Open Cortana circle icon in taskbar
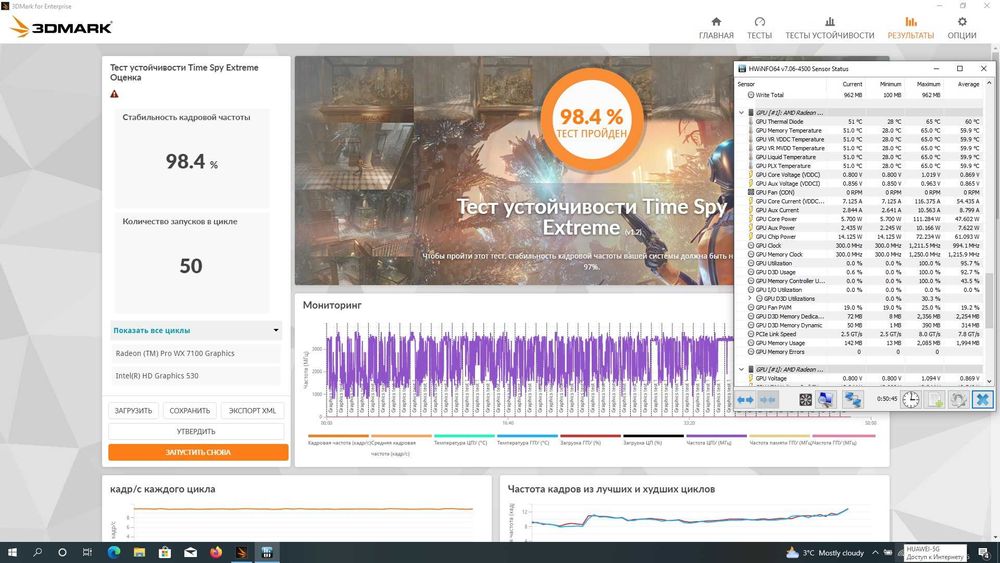 [x=62, y=553]
